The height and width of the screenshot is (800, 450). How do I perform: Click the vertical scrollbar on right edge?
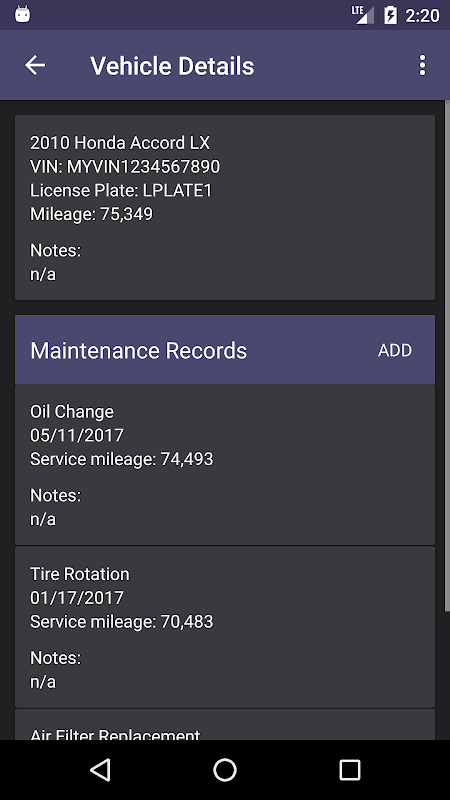pyautogui.click(x=447, y=356)
